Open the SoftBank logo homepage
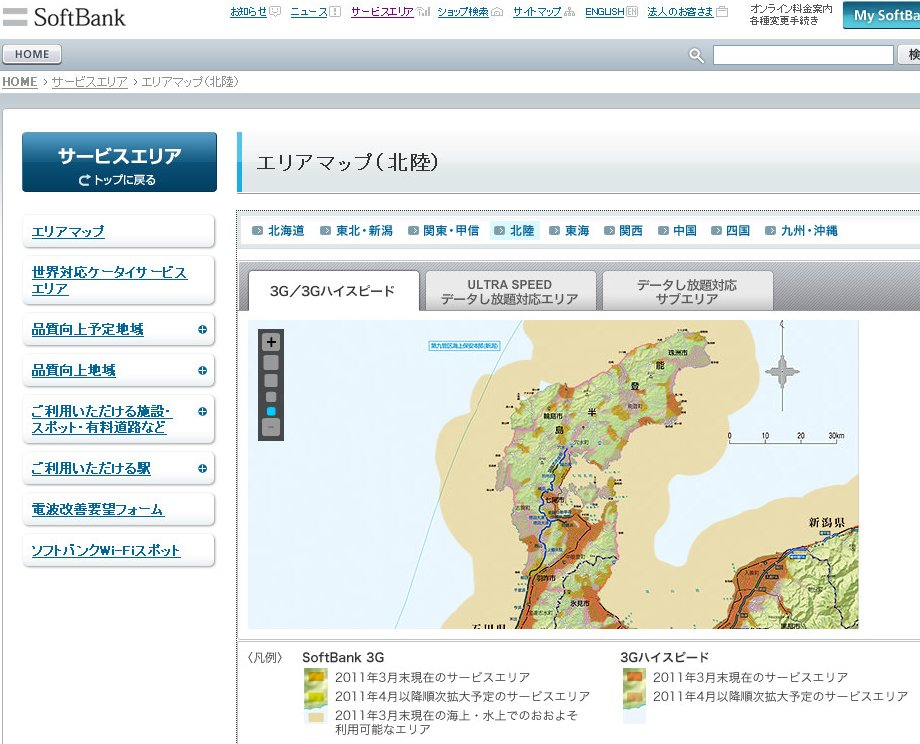Viewport: 920px width, 744px height. 65,16
